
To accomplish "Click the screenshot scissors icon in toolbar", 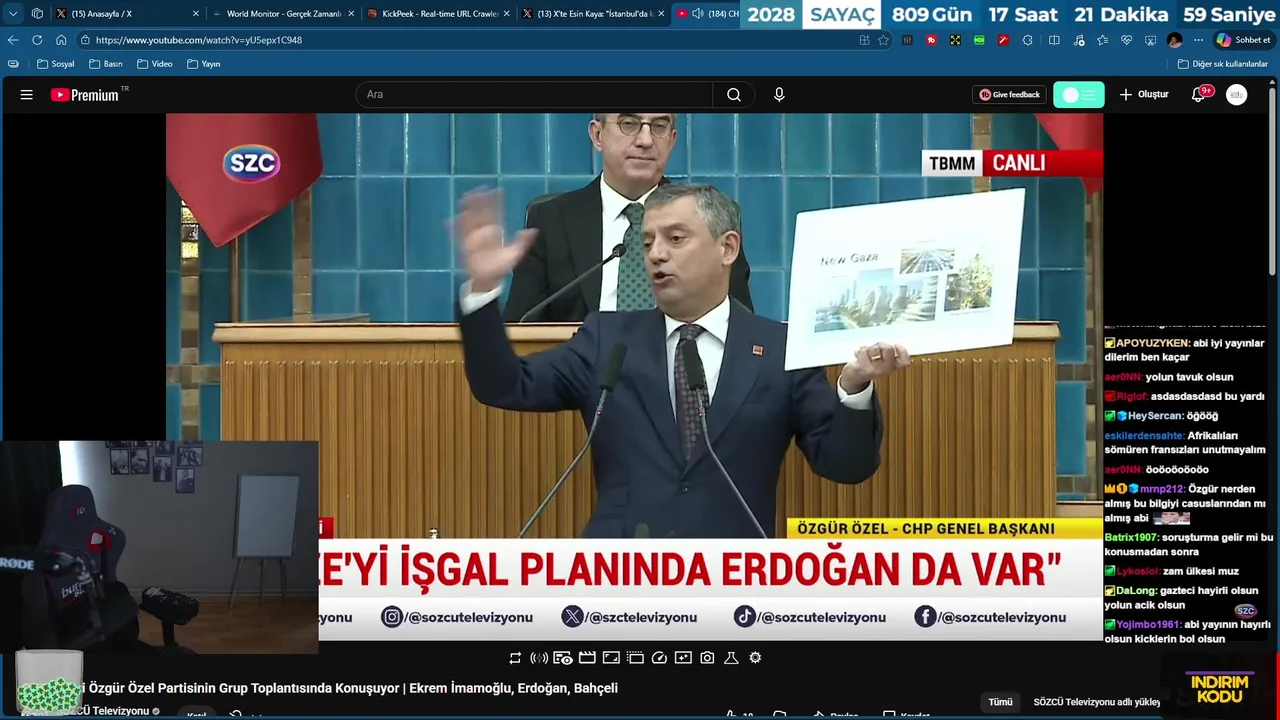I will pos(1150,40).
